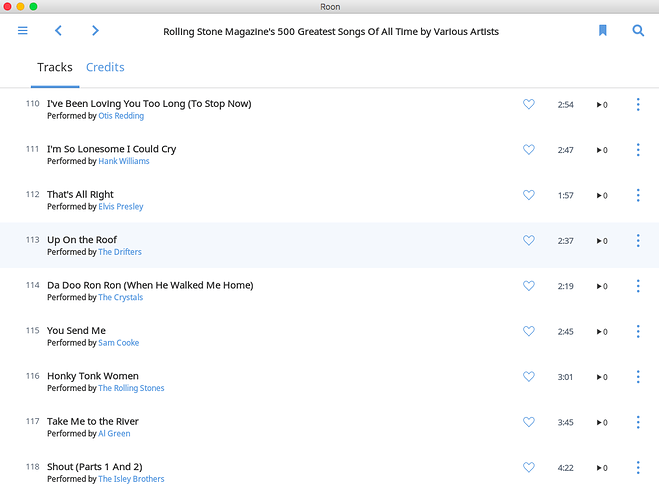
Task: Open more options for Da Doo Ron Ron
Action: tap(638, 286)
